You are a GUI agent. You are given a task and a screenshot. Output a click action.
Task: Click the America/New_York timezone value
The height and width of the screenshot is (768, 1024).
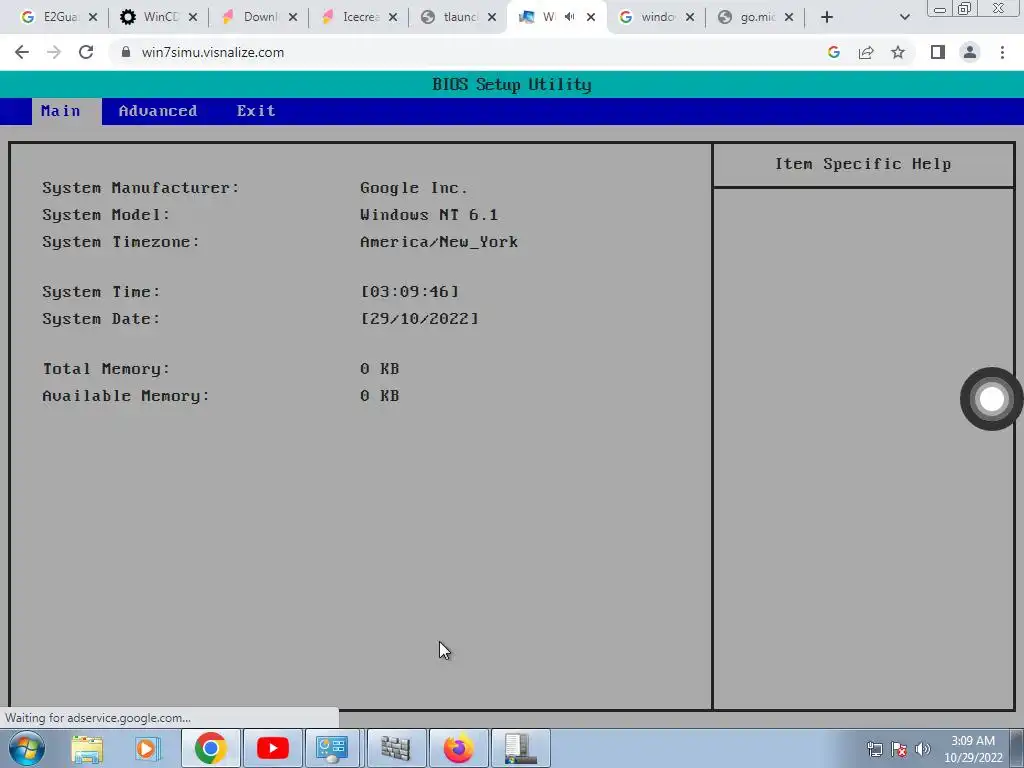(x=439, y=242)
